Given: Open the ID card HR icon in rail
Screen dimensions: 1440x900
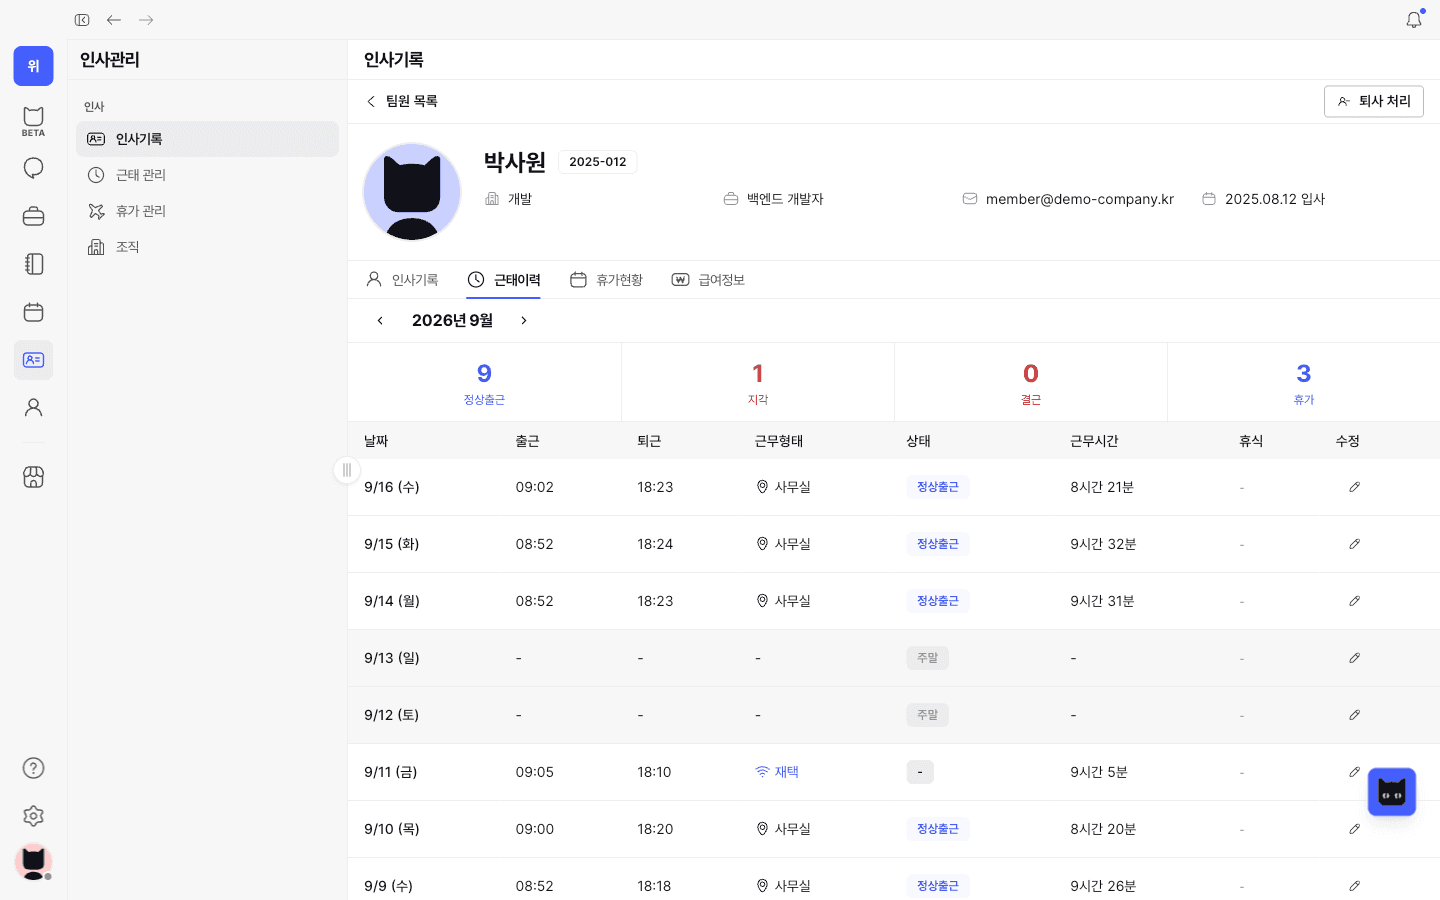Looking at the screenshot, I should tap(33, 360).
